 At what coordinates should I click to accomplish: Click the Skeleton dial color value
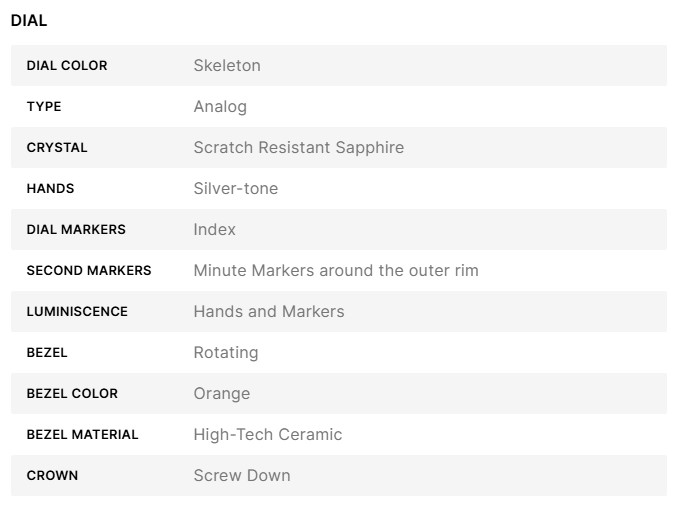pyautogui.click(x=227, y=66)
